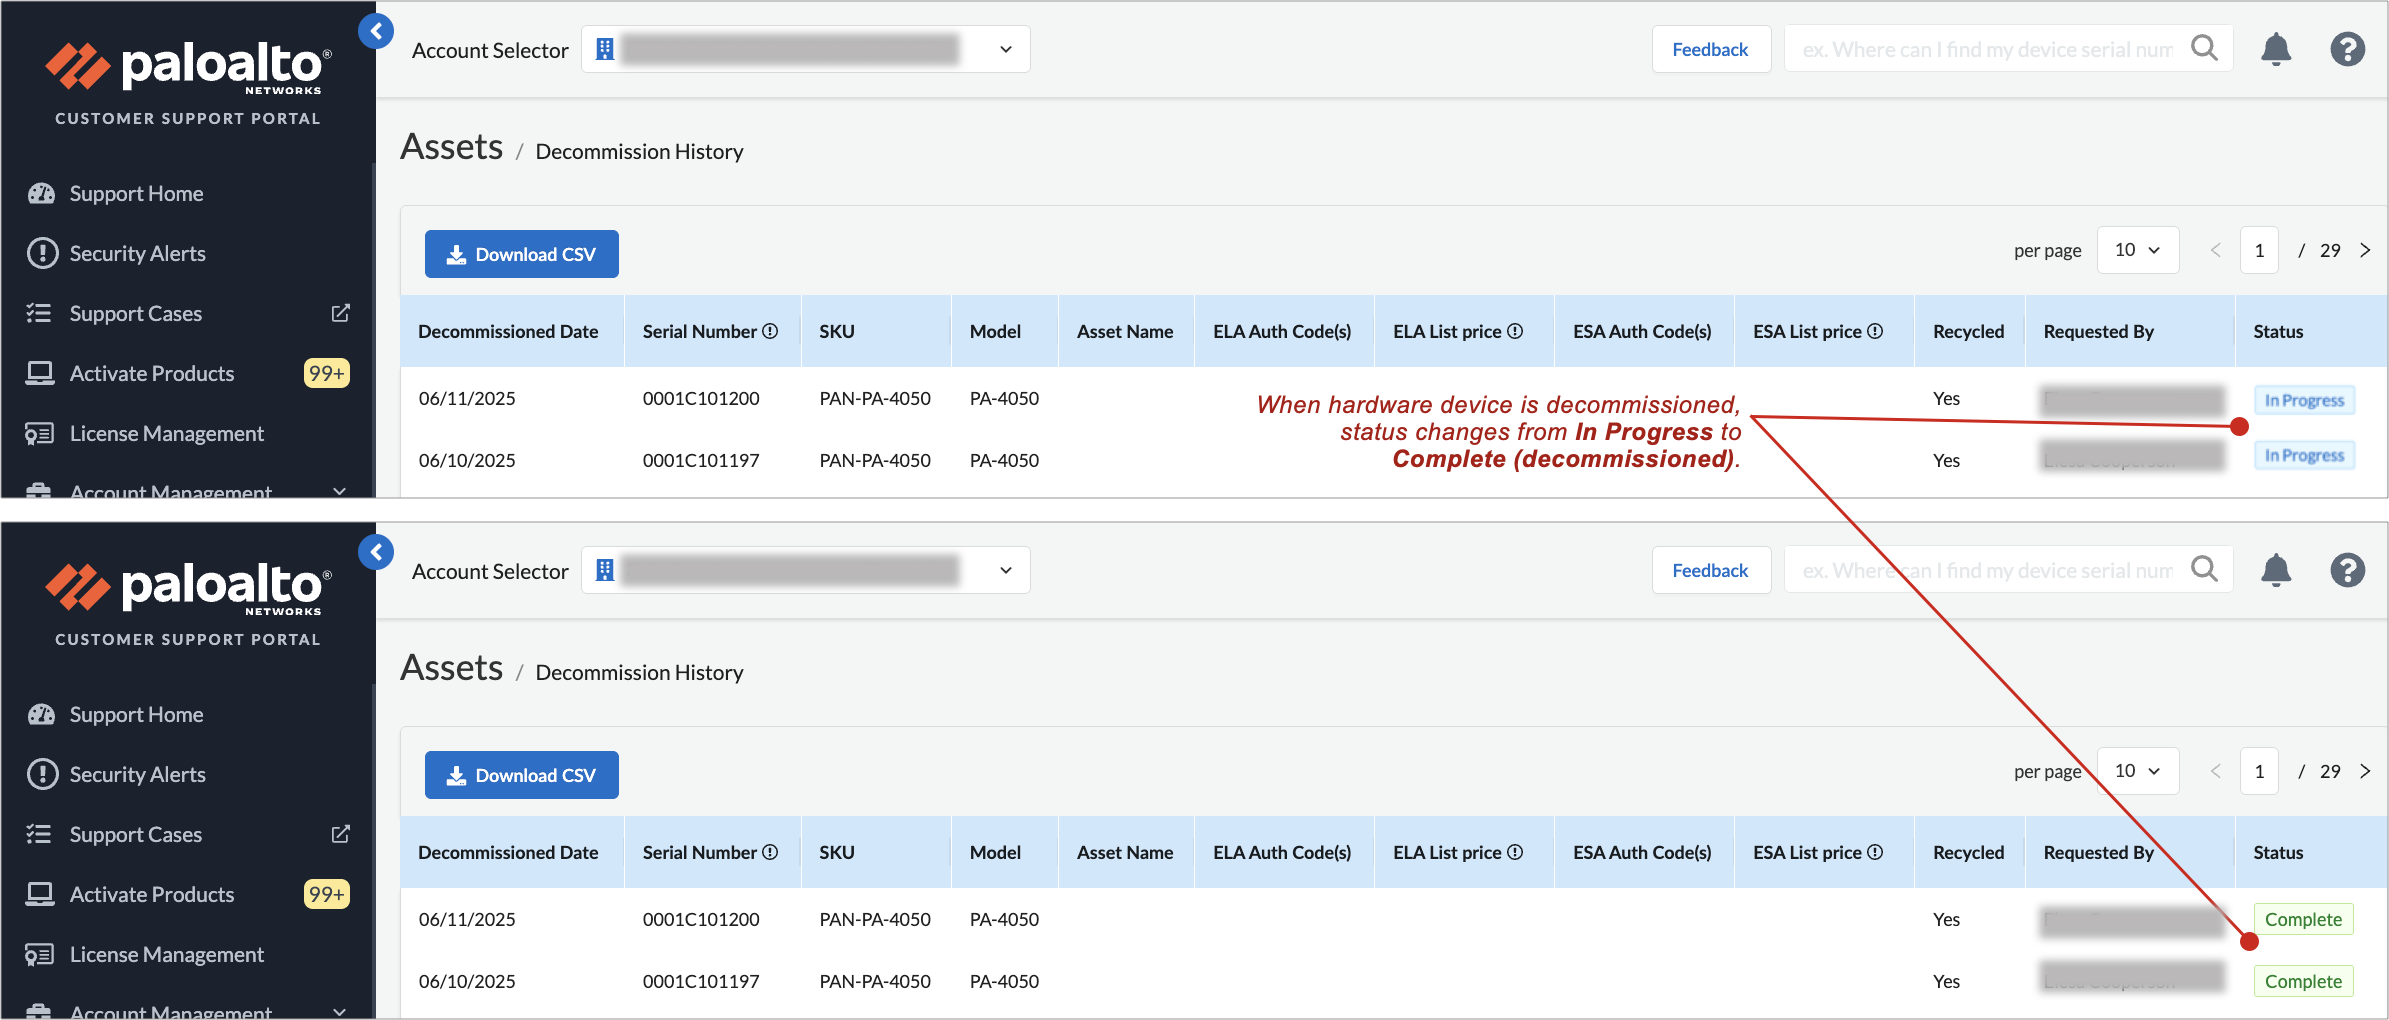Click the In Progress status badge
Screen dimensions: 2389x1020
click(2304, 399)
